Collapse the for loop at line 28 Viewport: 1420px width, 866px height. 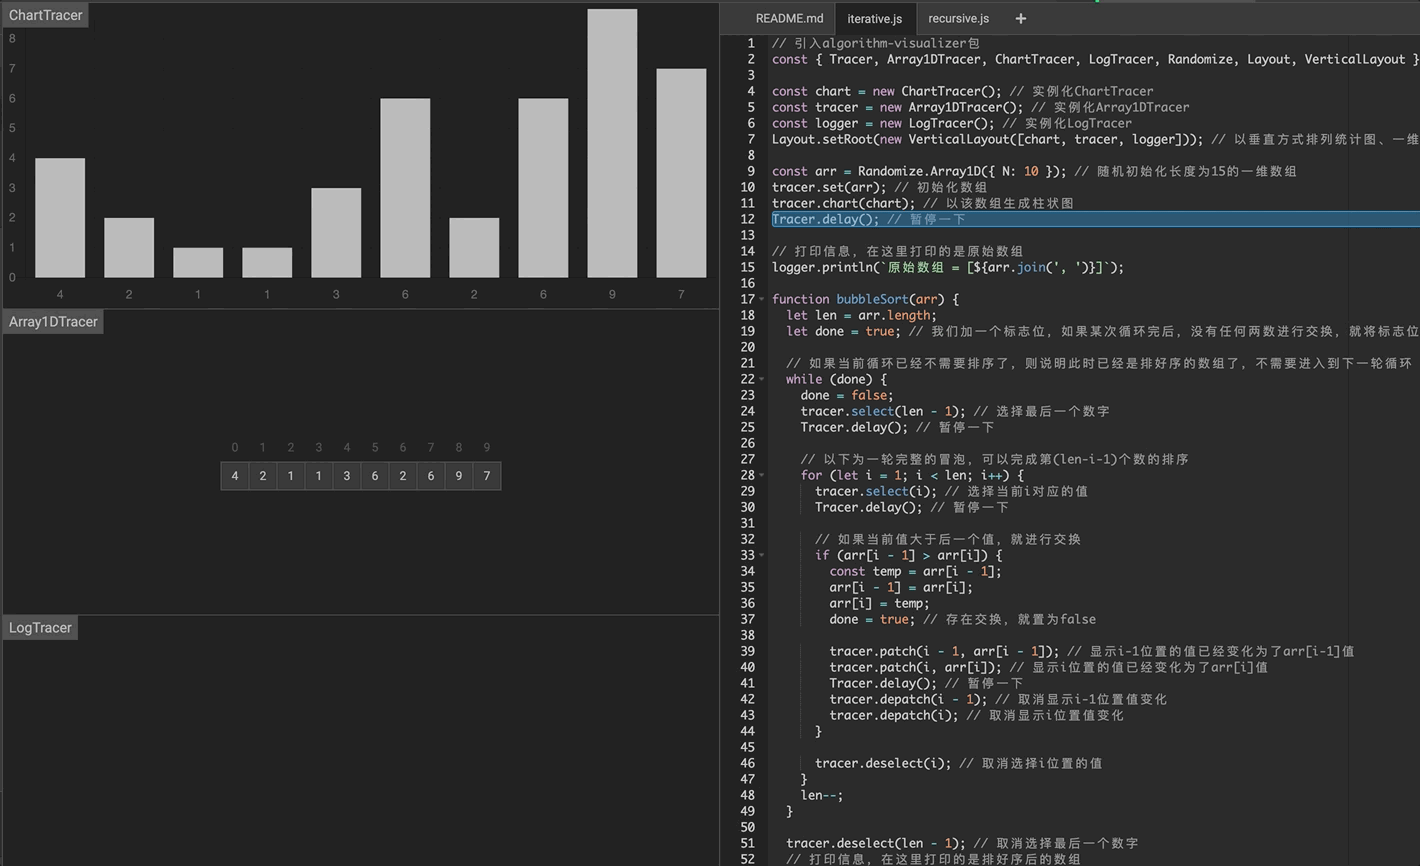[762, 475]
